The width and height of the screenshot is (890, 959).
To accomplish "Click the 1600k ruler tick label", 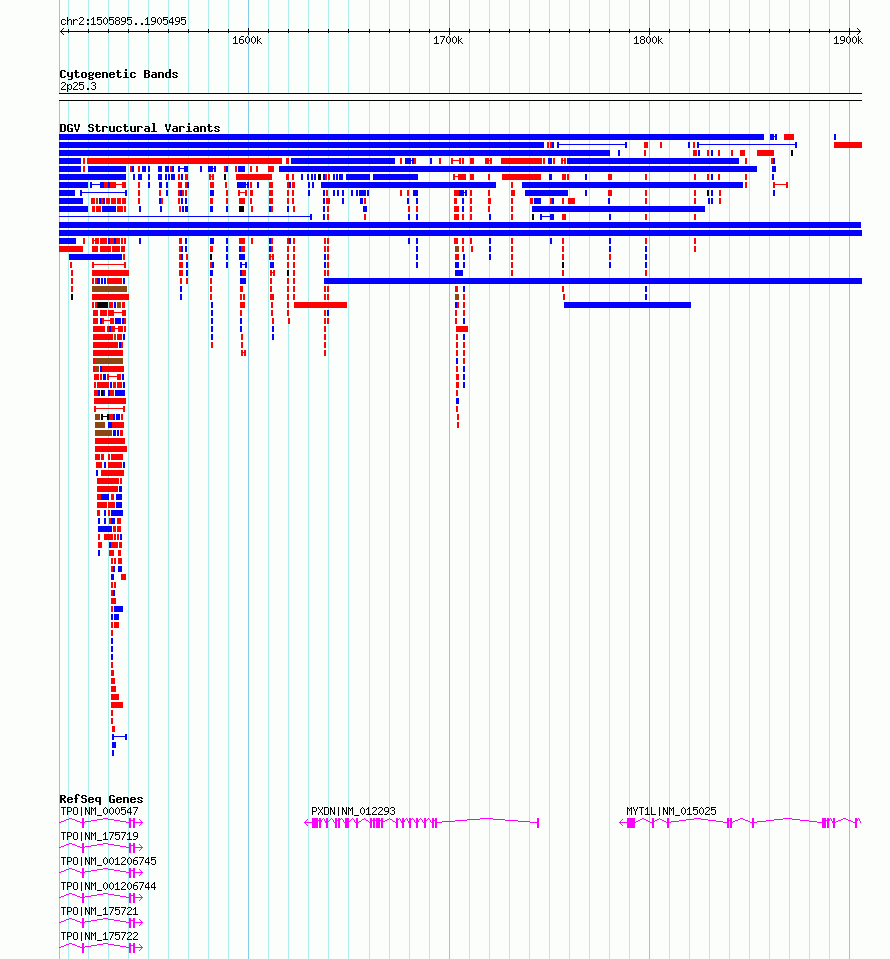I will [247, 40].
